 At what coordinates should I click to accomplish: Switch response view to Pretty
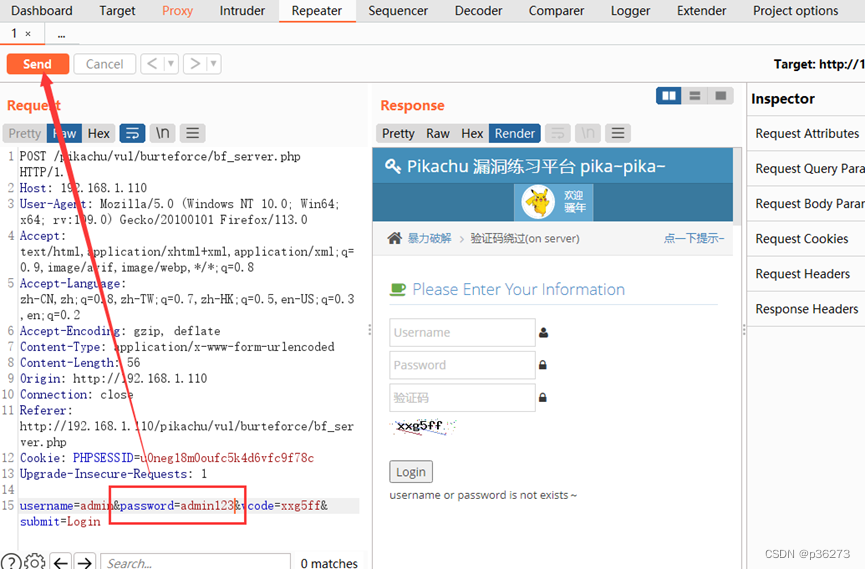[x=398, y=134]
